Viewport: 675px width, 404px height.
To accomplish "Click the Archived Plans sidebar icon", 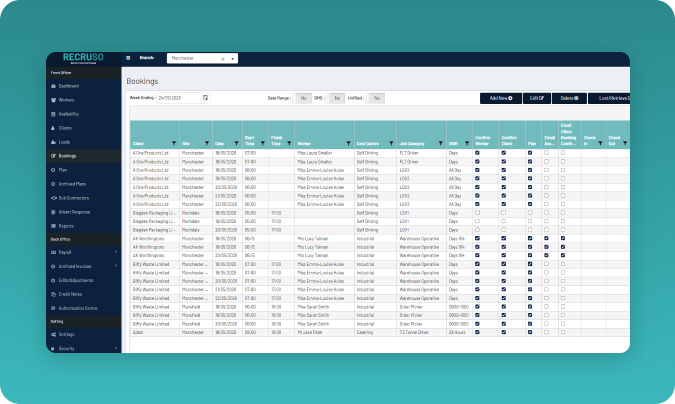I will (x=53, y=184).
